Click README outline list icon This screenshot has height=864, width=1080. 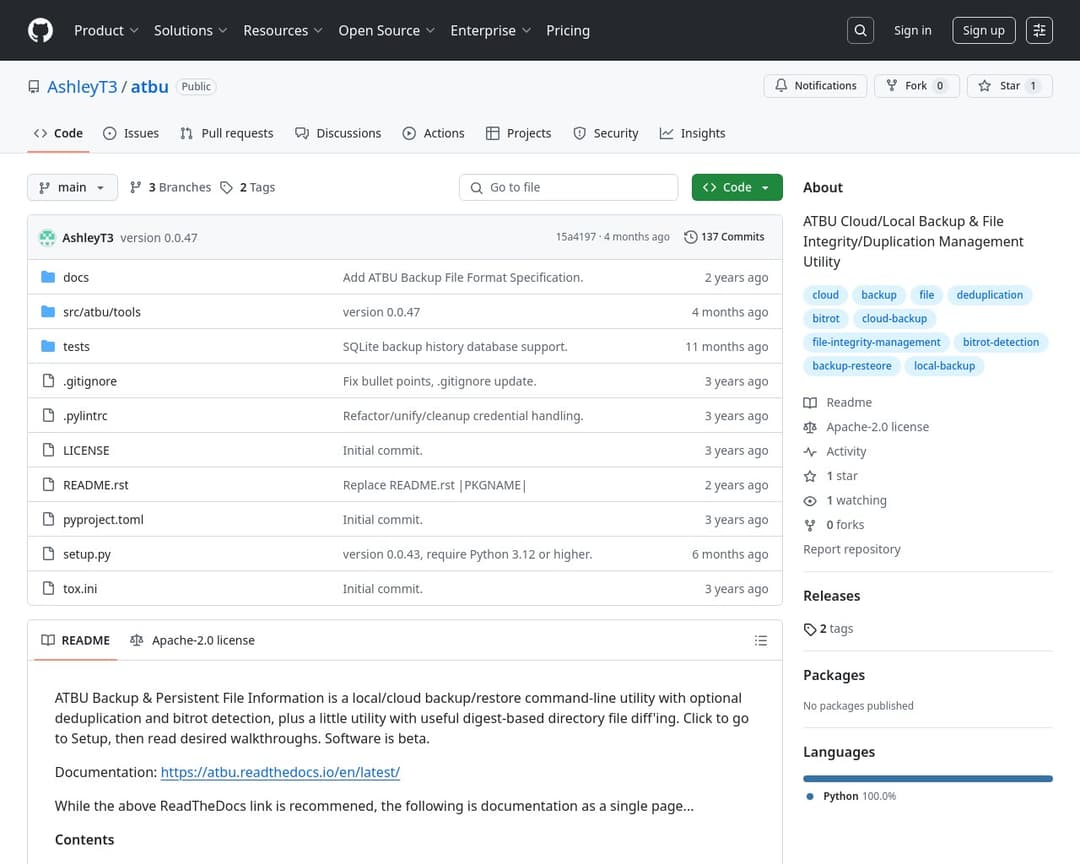pyautogui.click(x=760, y=641)
